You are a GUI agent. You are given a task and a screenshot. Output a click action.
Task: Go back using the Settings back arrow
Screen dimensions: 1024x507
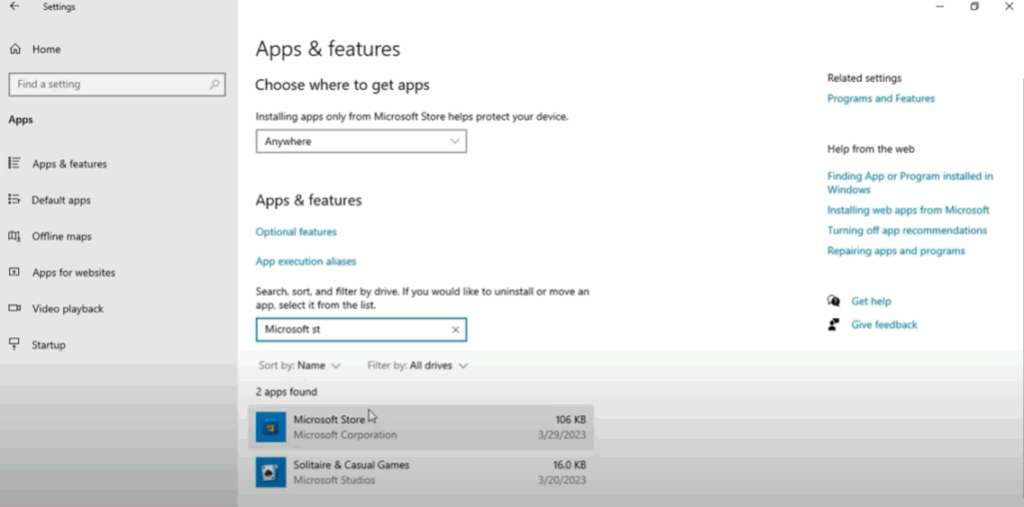(x=14, y=7)
